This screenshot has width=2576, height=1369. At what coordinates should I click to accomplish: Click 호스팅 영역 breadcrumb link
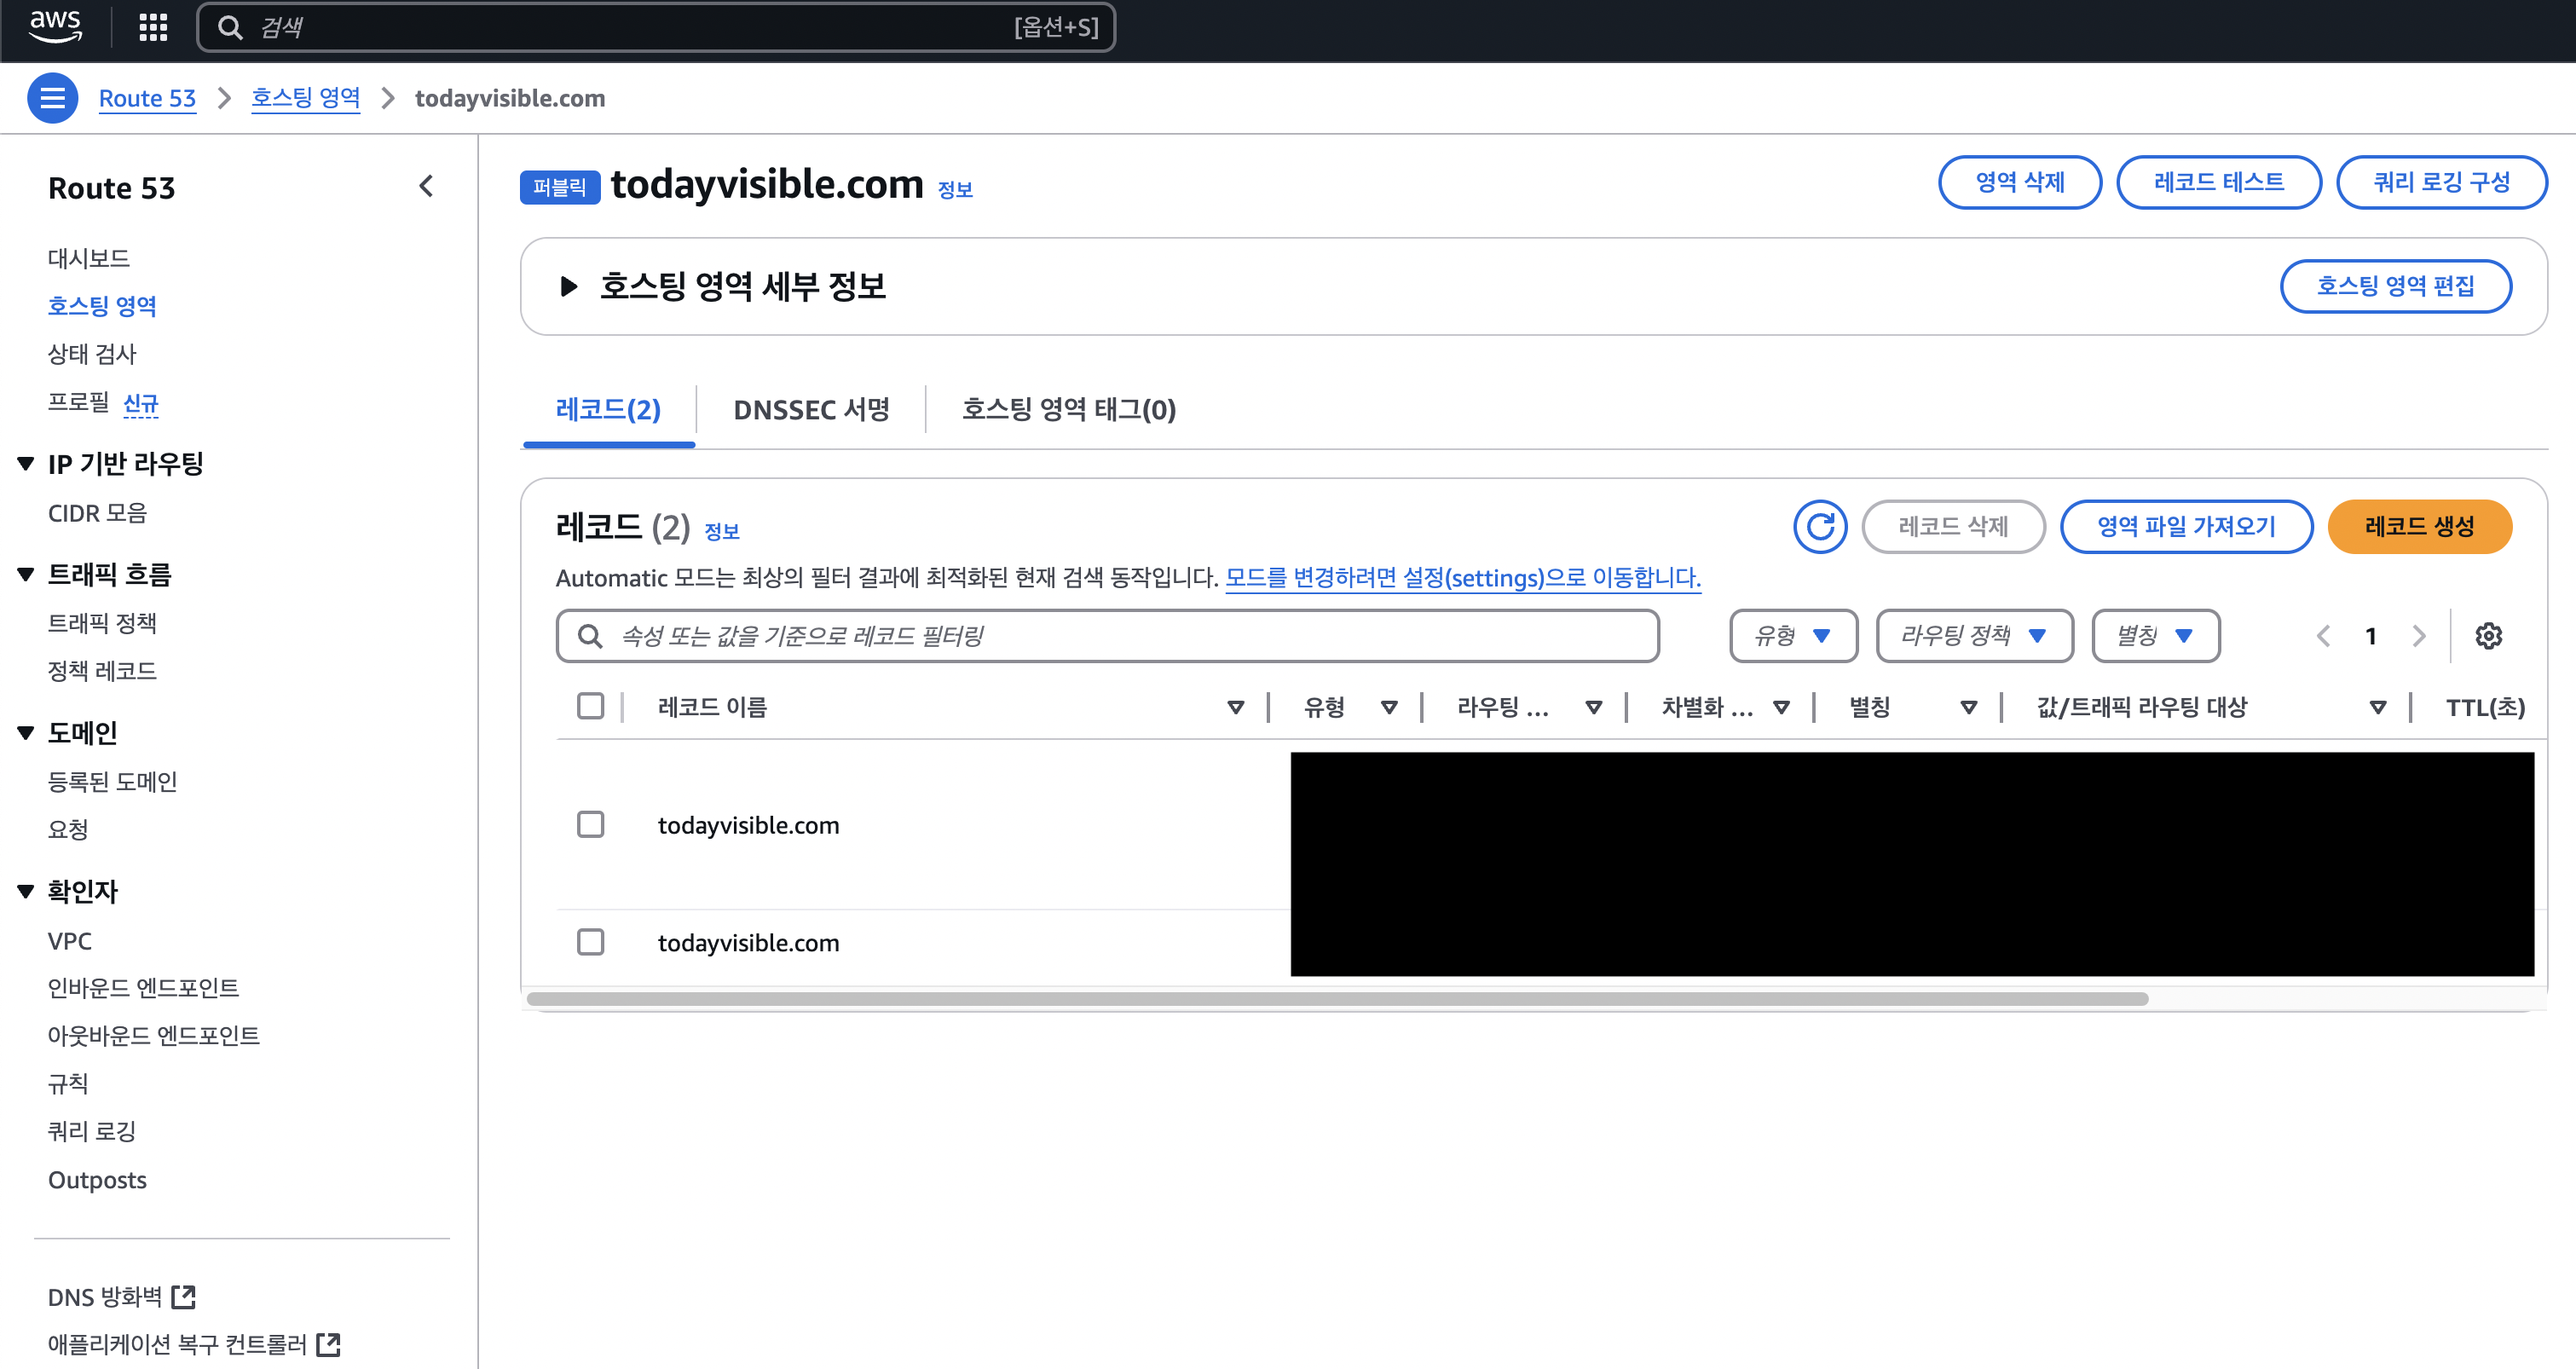pyautogui.click(x=305, y=98)
